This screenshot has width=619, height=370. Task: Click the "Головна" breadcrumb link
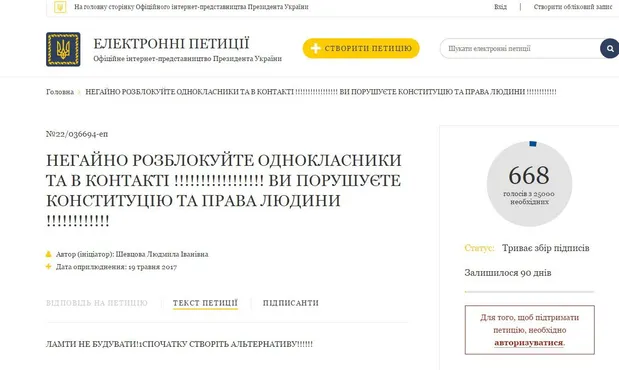click(60, 92)
